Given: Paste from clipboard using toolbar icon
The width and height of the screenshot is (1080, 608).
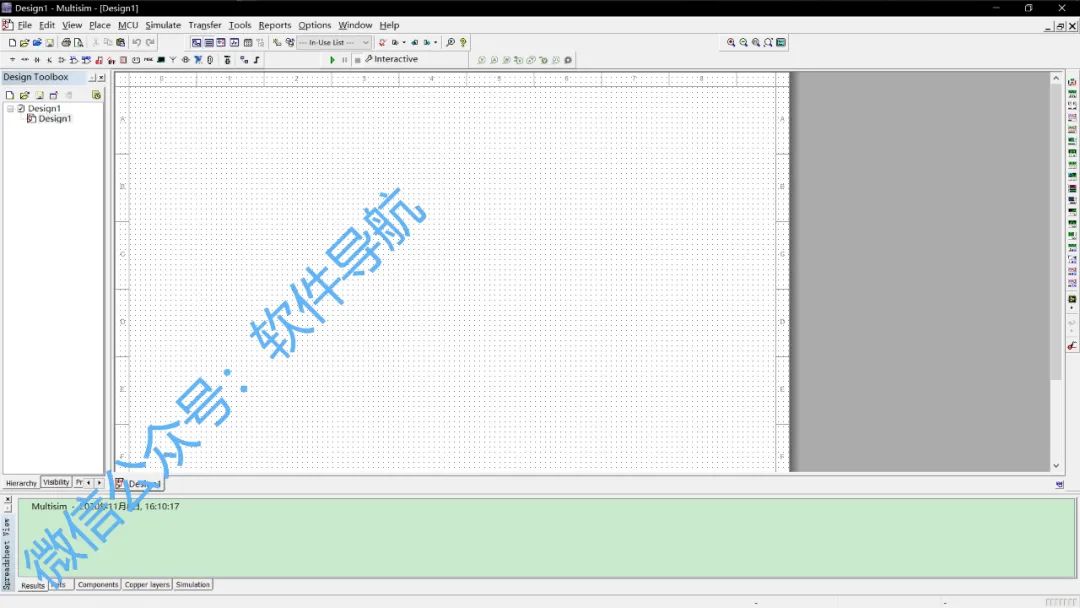Looking at the screenshot, I should tap(121, 43).
